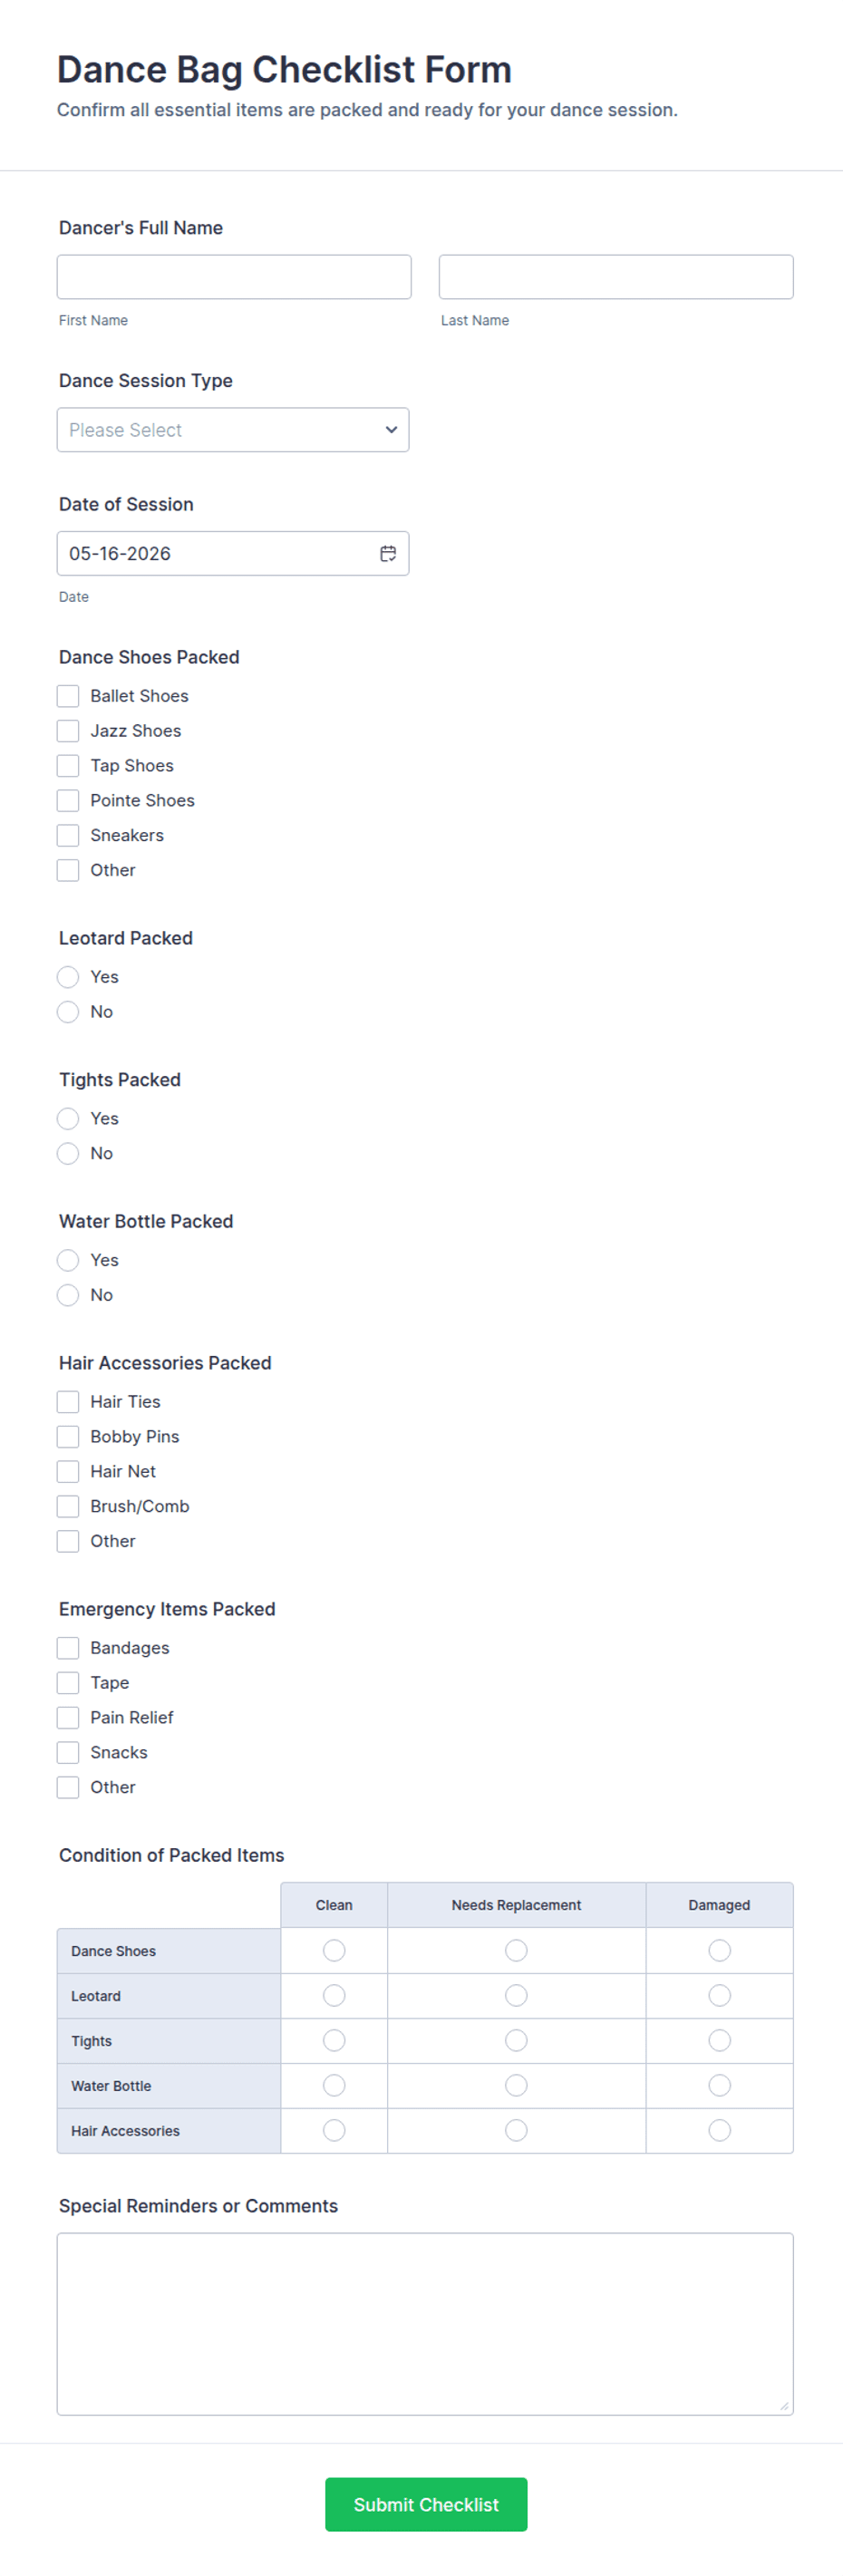The width and height of the screenshot is (843, 2576).
Task: Mark Water Bottle as Damaged
Action: [719, 2085]
